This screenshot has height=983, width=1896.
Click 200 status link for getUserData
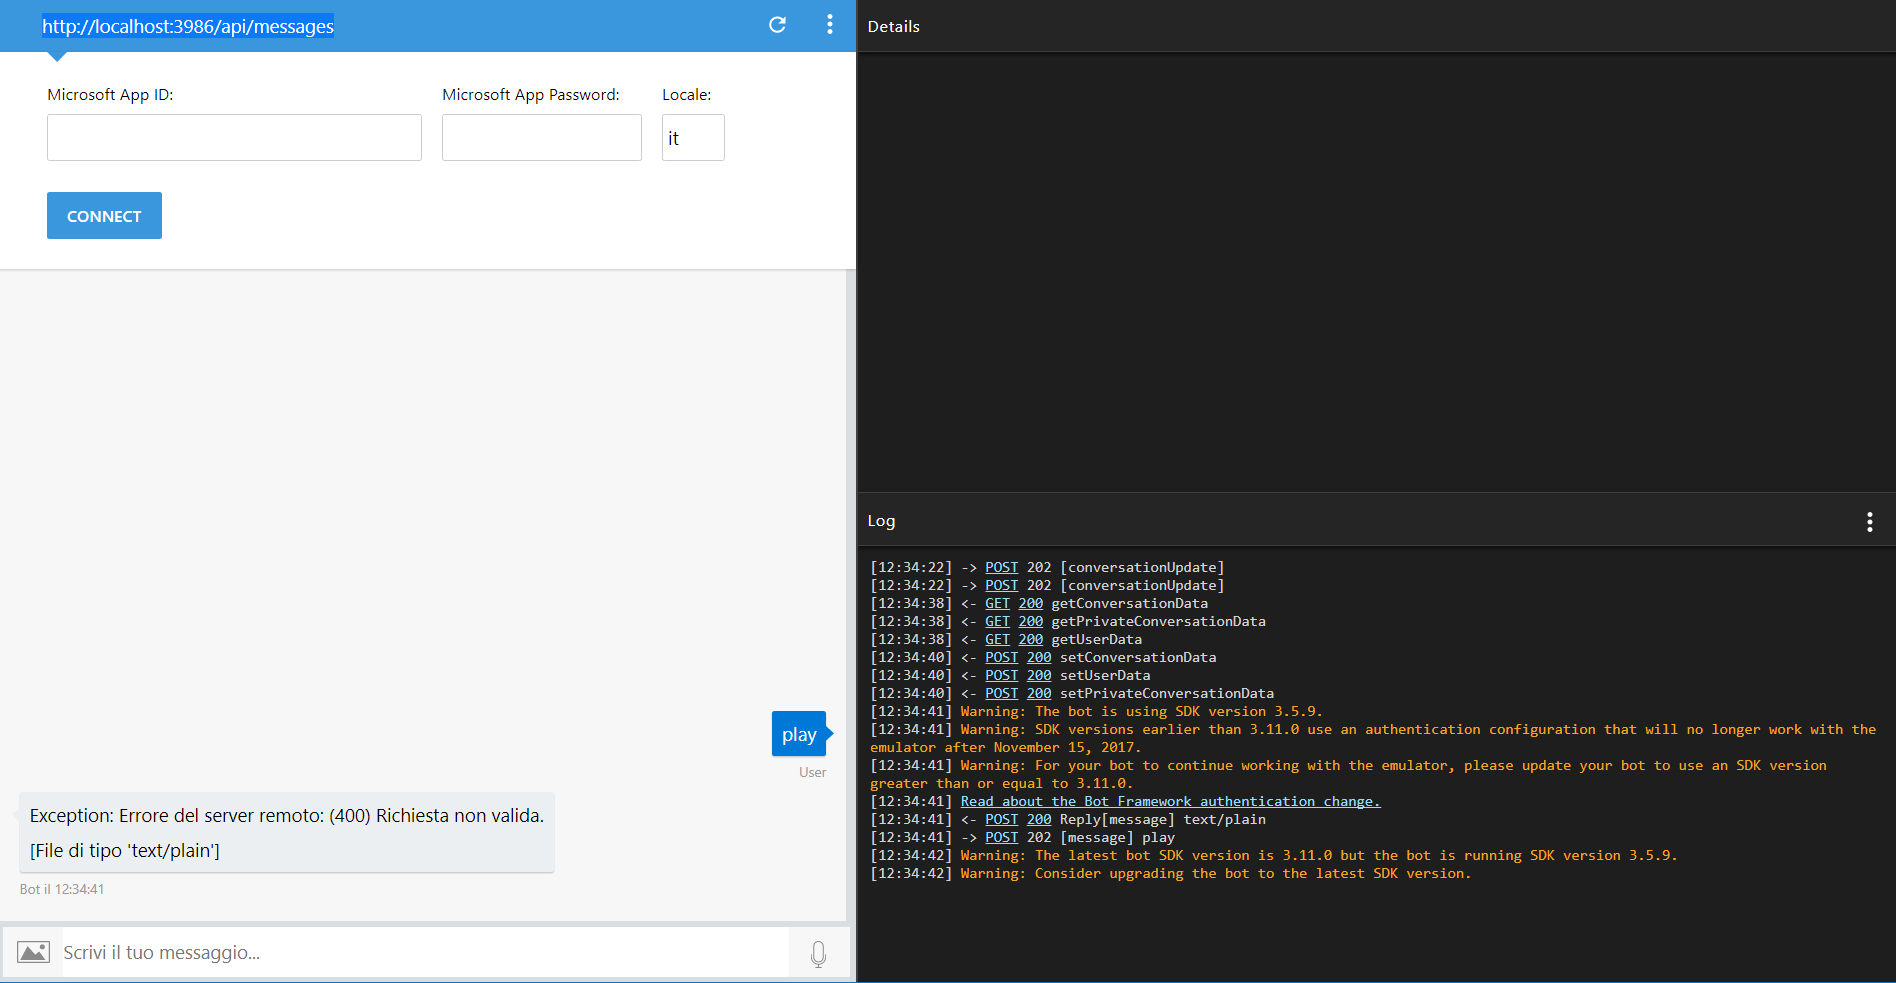point(1030,639)
